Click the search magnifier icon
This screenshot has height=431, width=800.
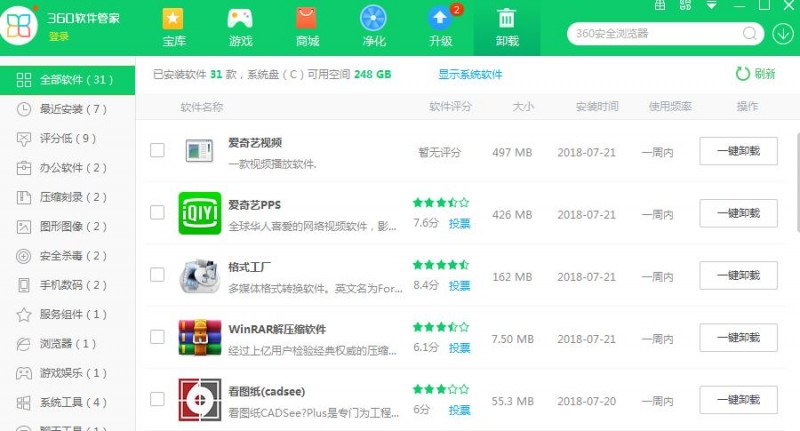click(749, 34)
